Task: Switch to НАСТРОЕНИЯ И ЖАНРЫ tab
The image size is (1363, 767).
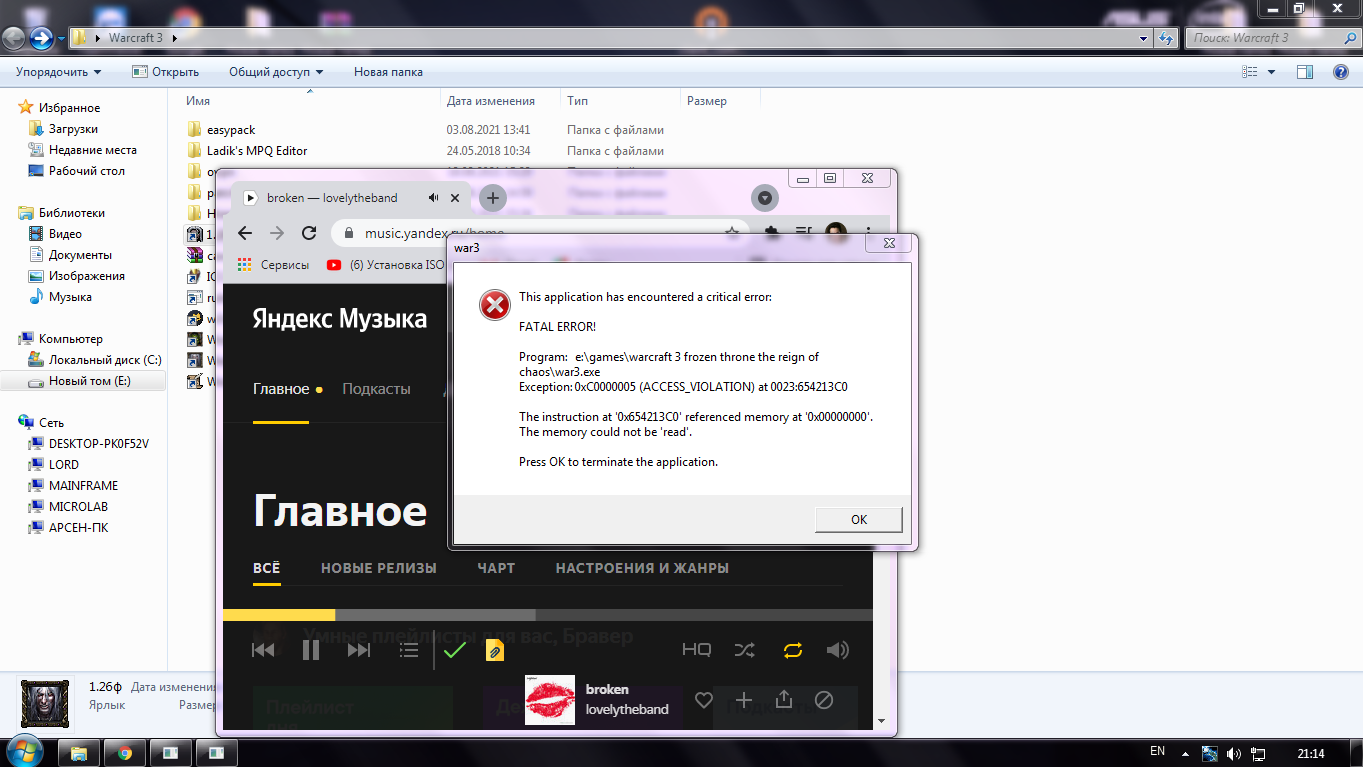Action: [x=642, y=568]
